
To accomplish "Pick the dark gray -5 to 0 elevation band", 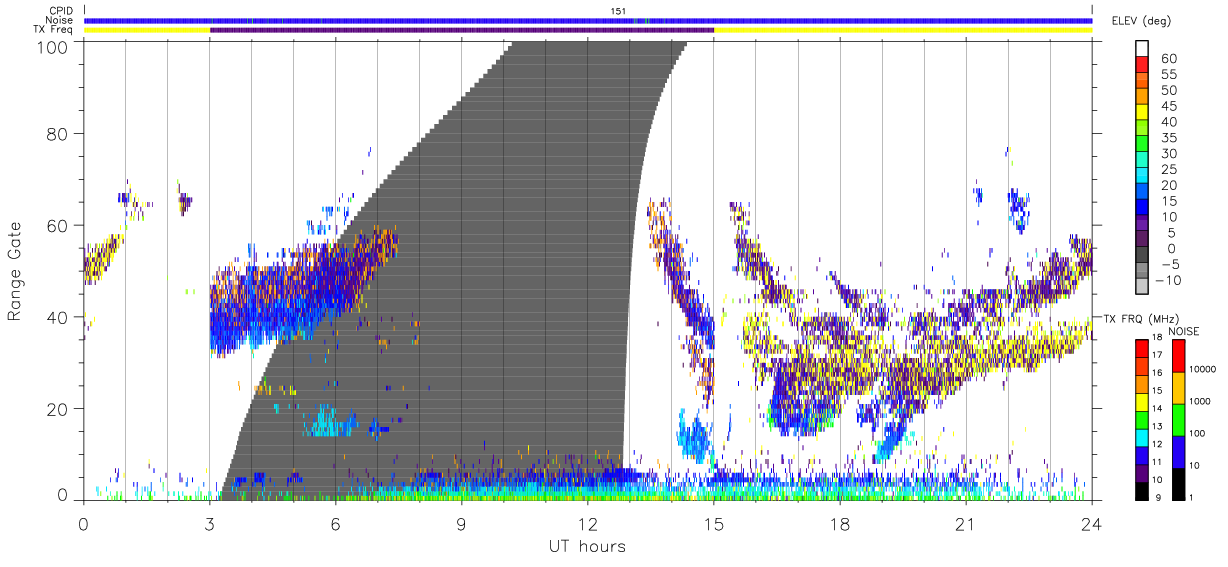I will click(x=1141, y=256).
